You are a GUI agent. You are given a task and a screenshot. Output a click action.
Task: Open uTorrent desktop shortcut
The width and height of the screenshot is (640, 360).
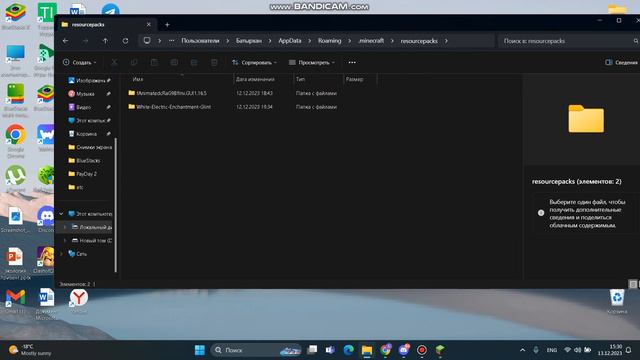pos(16,178)
